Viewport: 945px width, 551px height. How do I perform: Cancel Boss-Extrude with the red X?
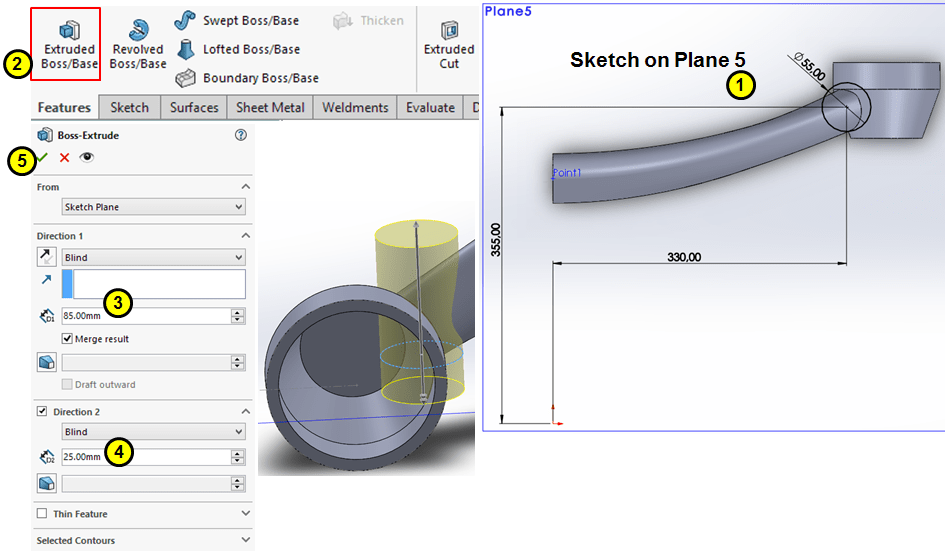pyautogui.click(x=65, y=158)
